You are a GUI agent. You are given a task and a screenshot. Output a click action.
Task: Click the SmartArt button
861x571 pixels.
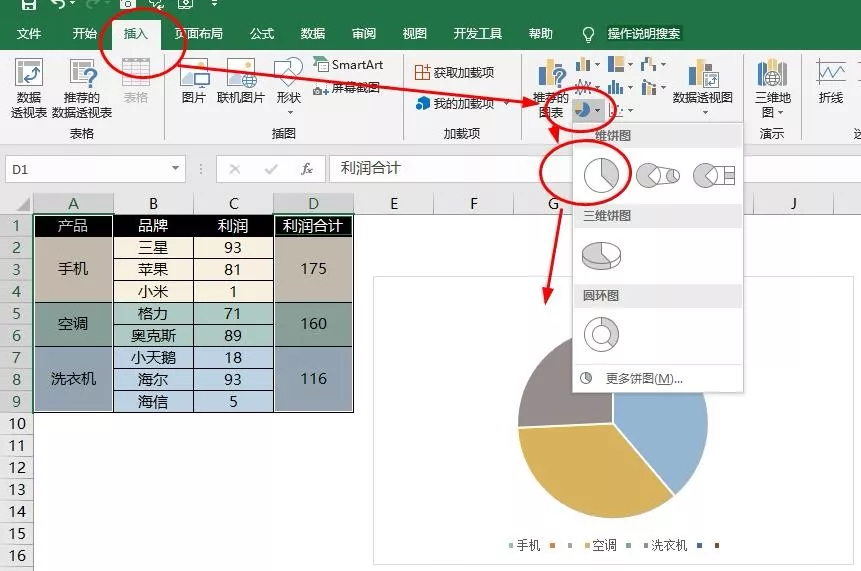click(348, 65)
